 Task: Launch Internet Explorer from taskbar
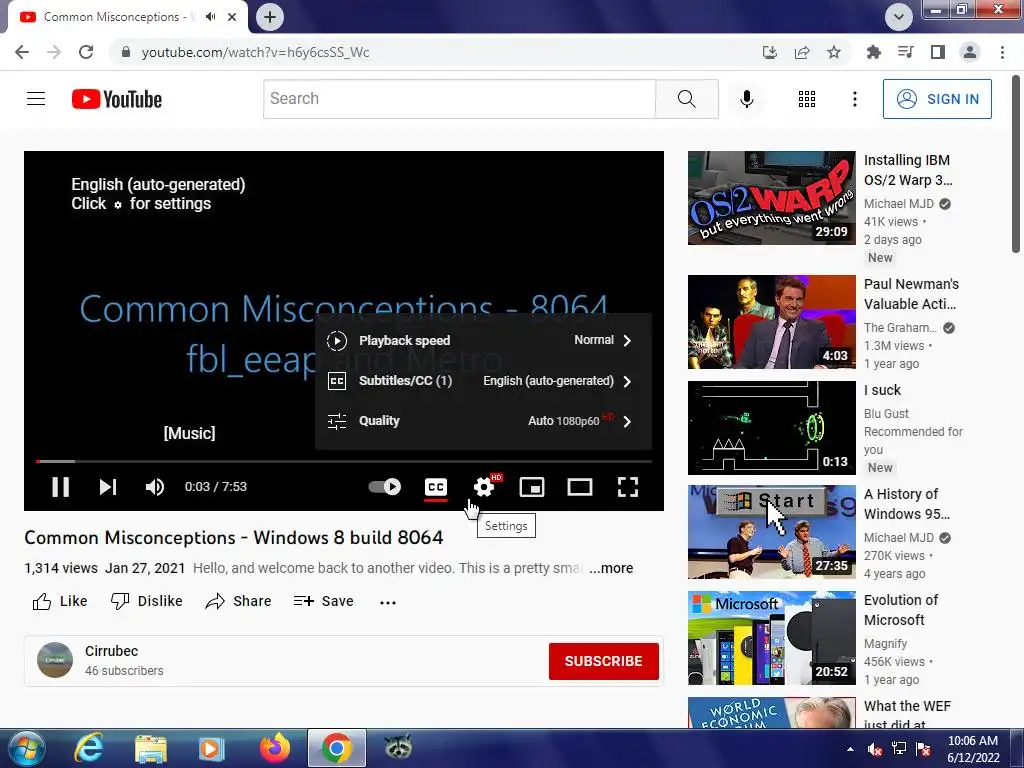[x=89, y=748]
